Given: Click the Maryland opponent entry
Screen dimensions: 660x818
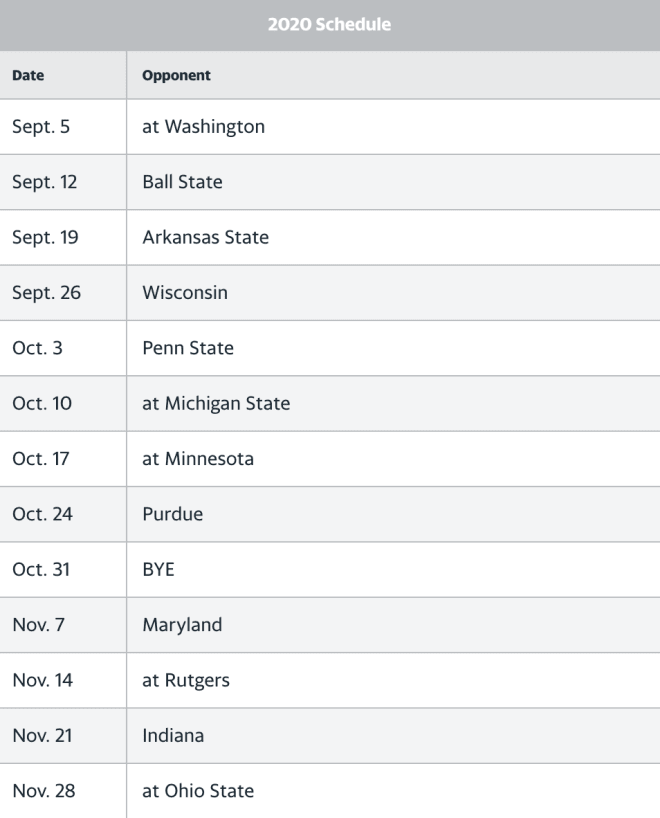Looking at the screenshot, I should (x=182, y=625).
